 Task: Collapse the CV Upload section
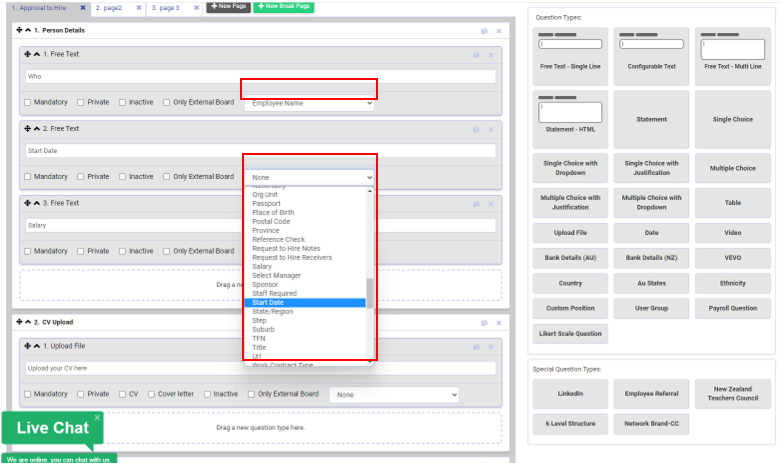pyautogui.click(x=28, y=322)
